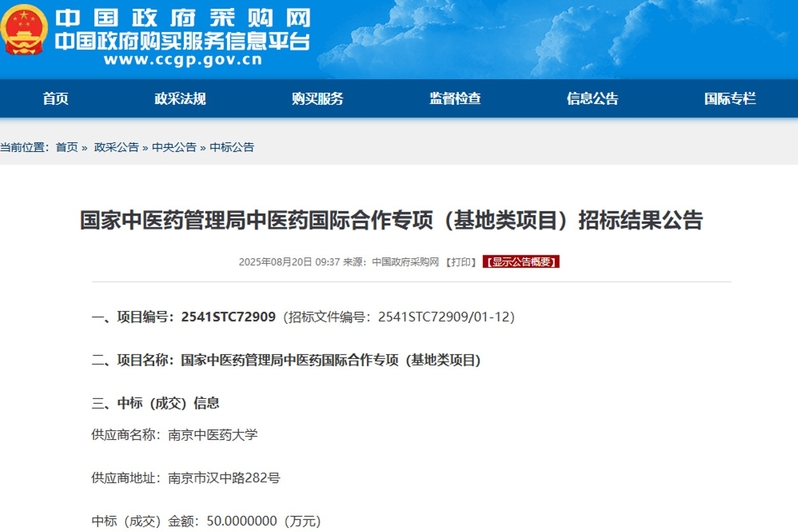Open the 信息公告 navigation menu
The width and height of the screenshot is (798, 532).
click(592, 98)
